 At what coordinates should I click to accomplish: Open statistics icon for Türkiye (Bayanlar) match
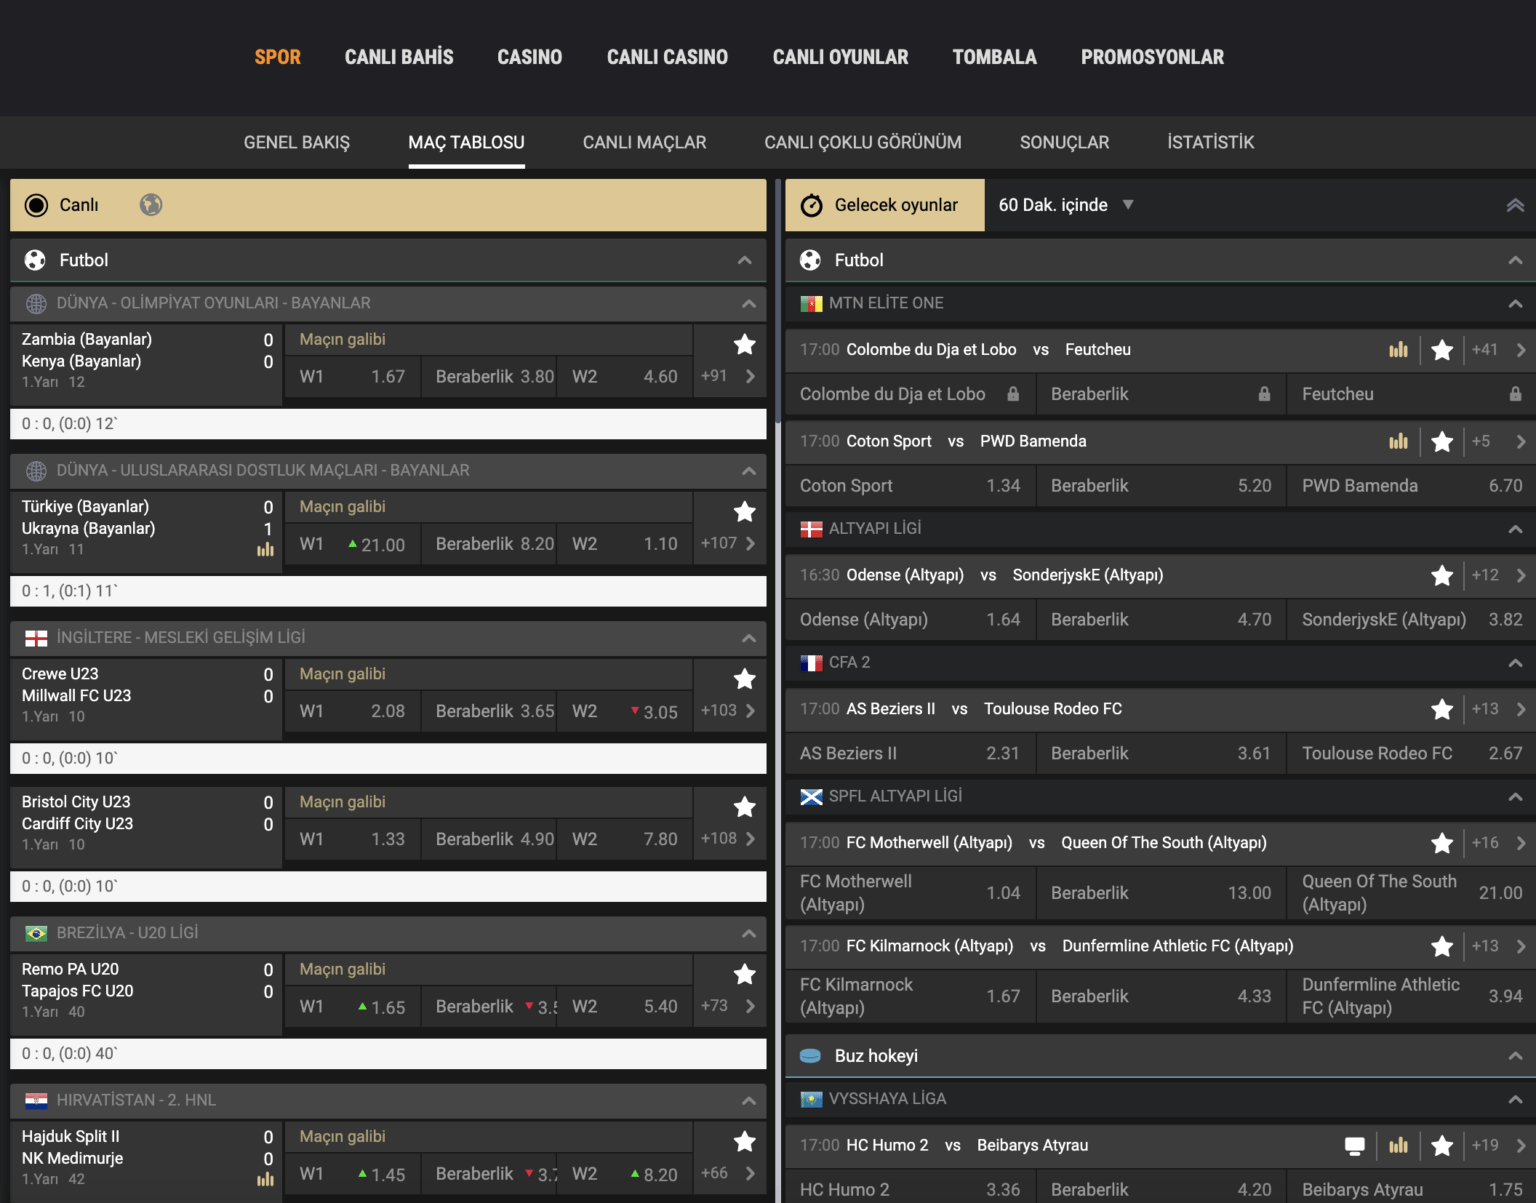tap(265, 549)
